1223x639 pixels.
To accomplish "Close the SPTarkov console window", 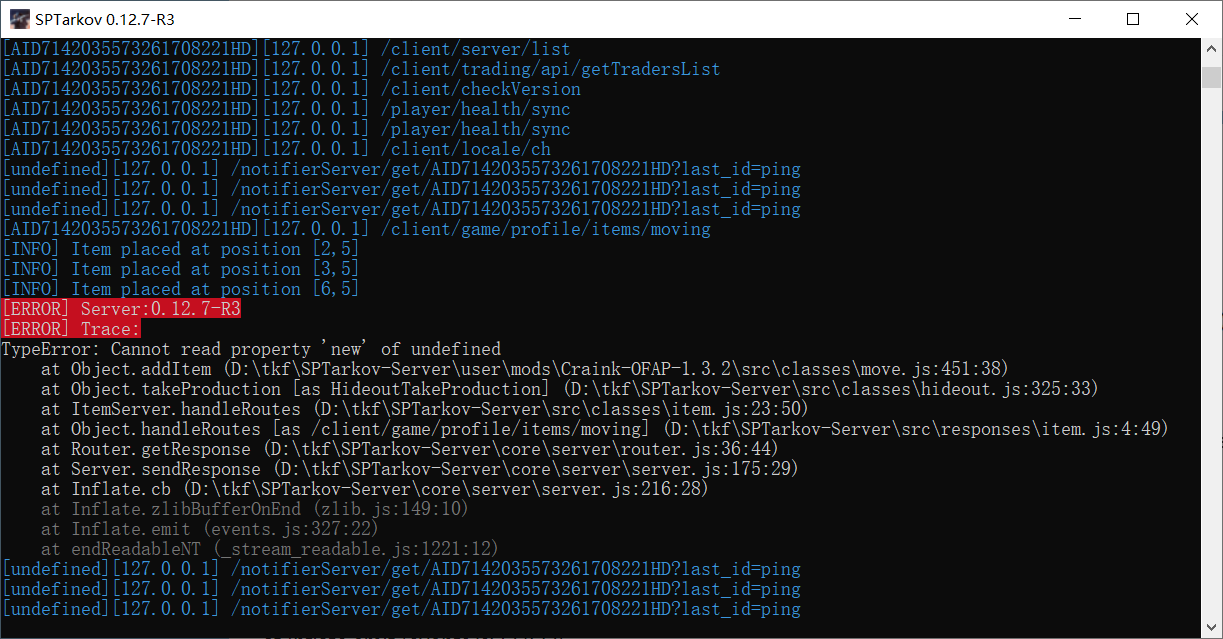I will [x=1191, y=19].
